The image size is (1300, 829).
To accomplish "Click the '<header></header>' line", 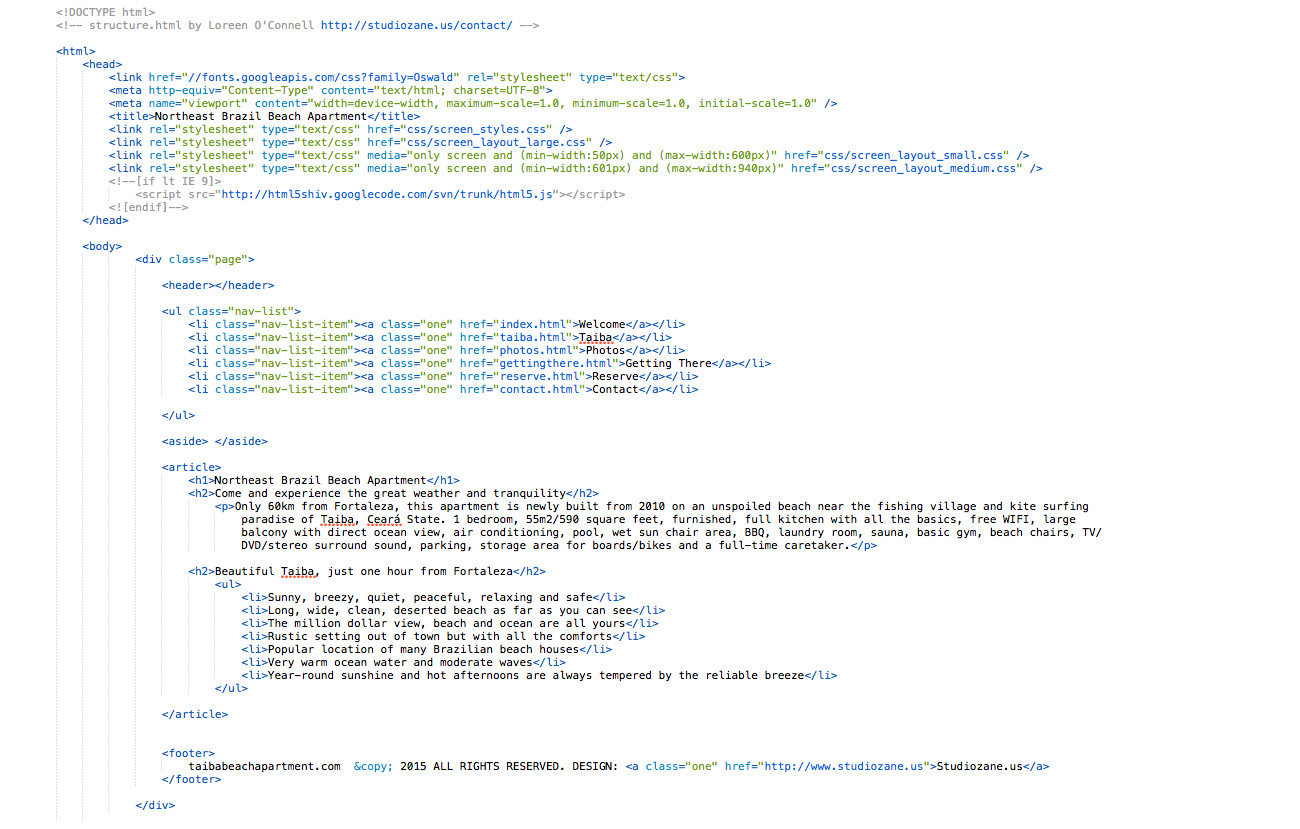I will pyautogui.click(x=218, y=285).
